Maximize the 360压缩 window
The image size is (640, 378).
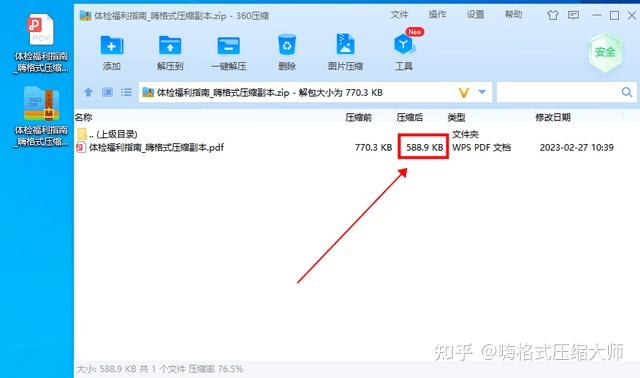[x=614, y=16]
